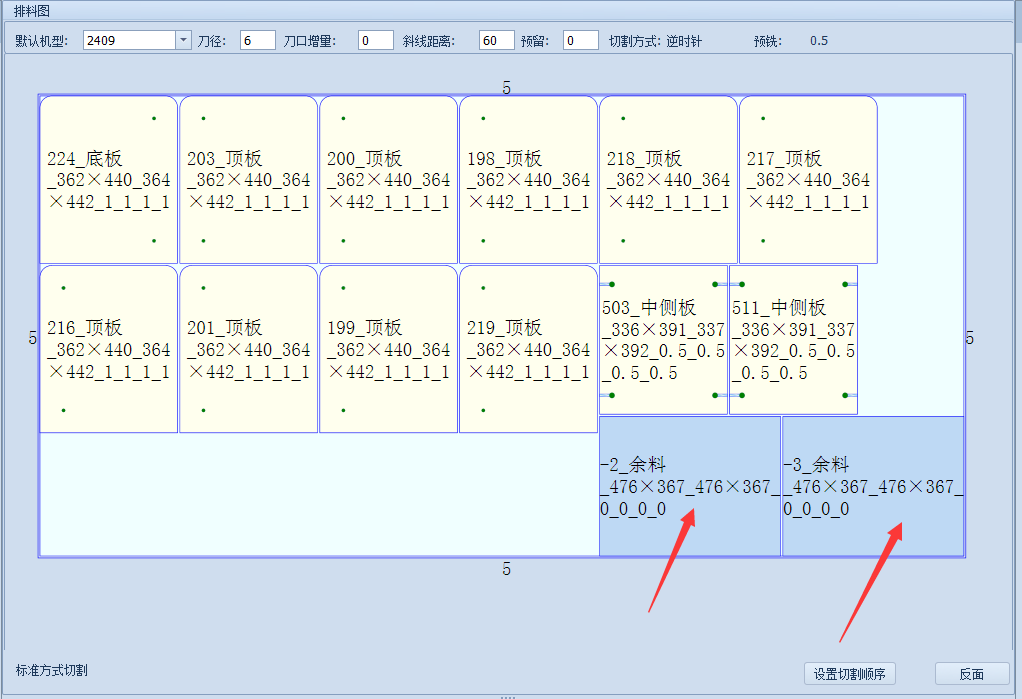This screenshot has width=1022, height=699.
Task: Click the 反面 button to view reverse side
Action: coord(971,674)
